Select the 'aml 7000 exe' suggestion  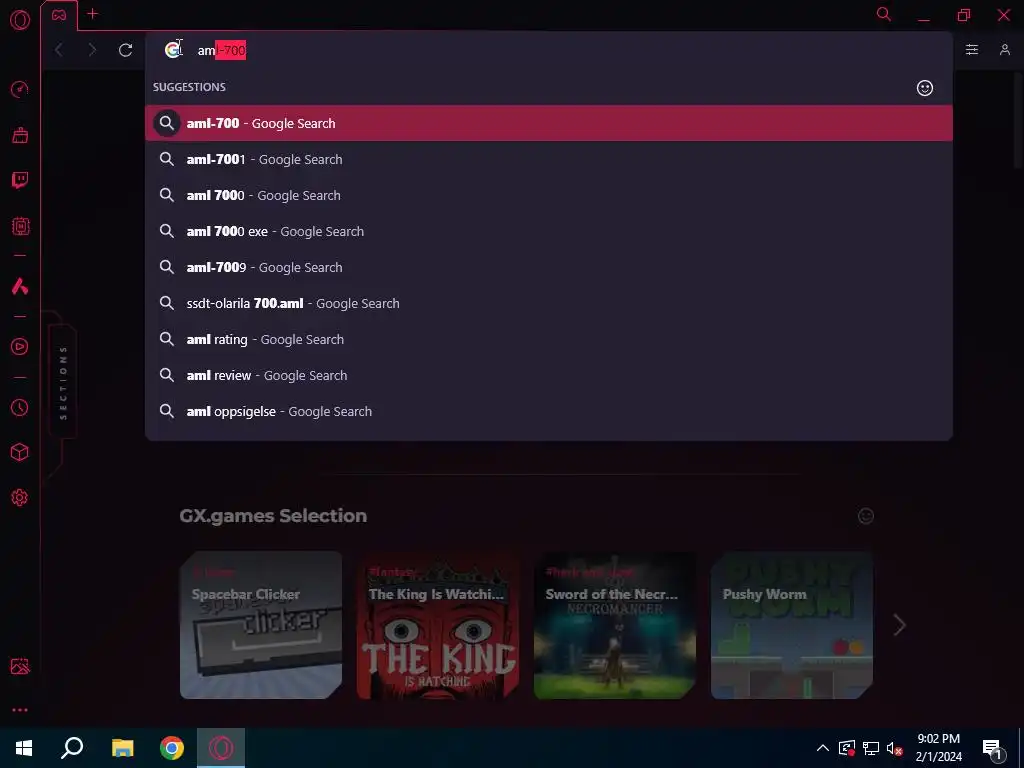tap(549, 231)
